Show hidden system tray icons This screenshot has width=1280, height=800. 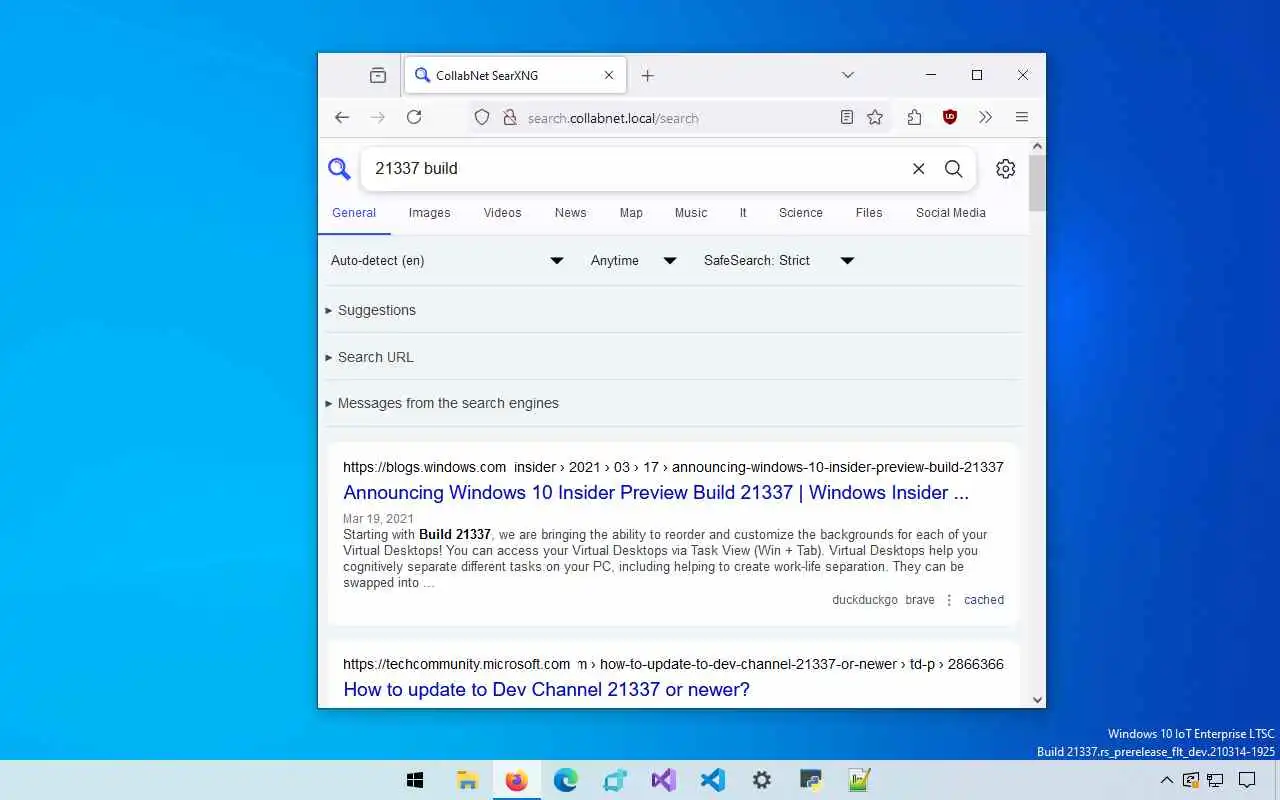coord(1166,780)
